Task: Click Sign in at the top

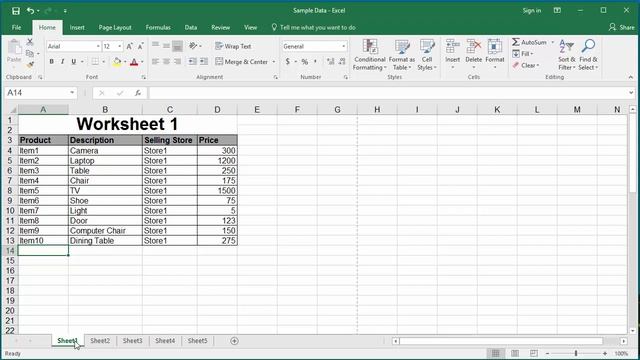Action: click(532, 11)
